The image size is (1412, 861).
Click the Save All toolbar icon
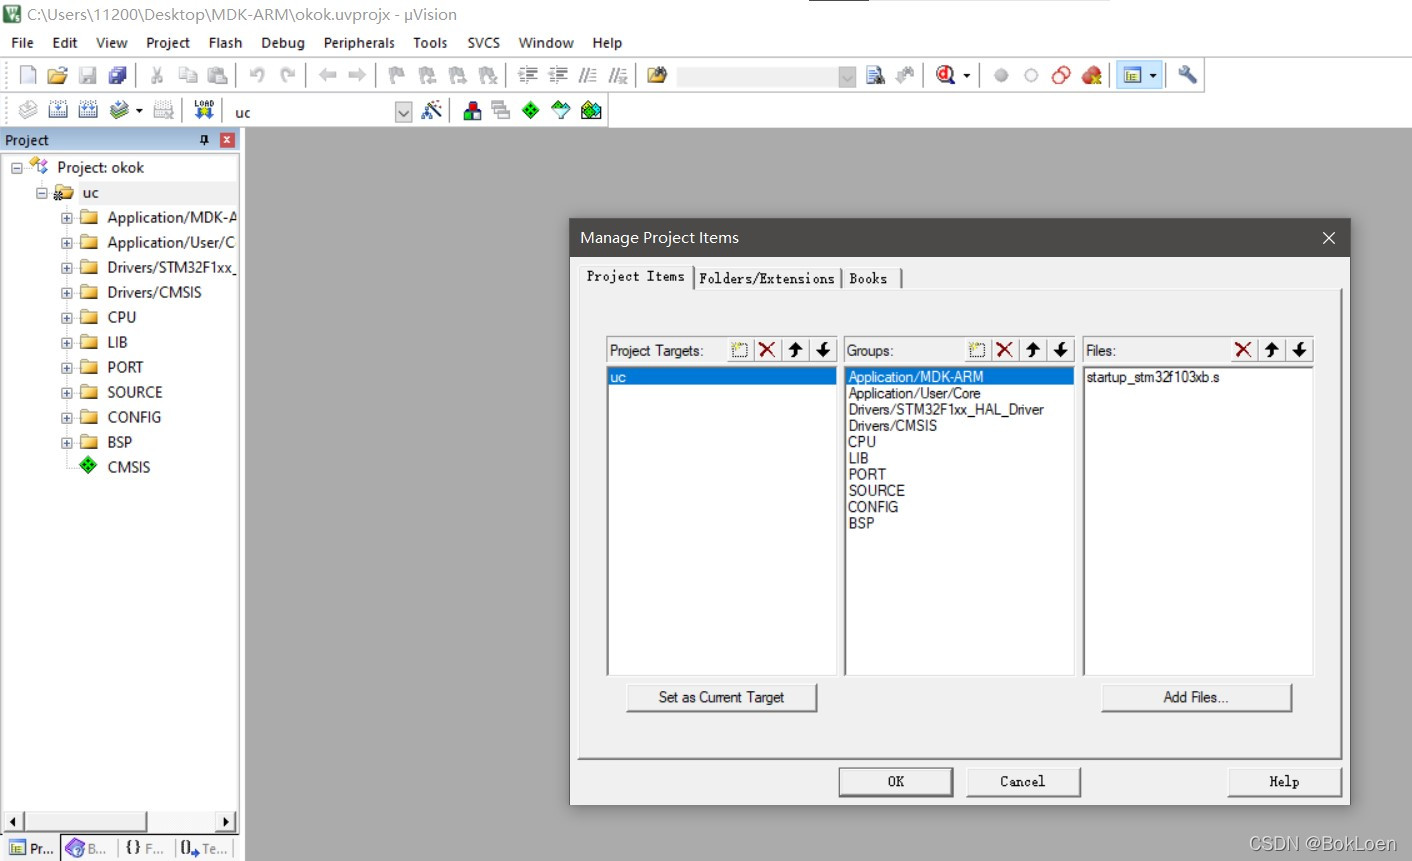tap(117, 75)
